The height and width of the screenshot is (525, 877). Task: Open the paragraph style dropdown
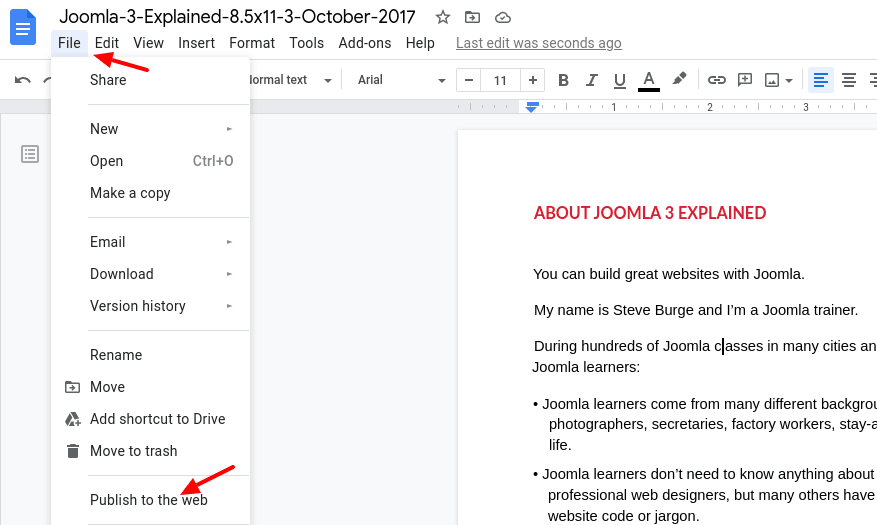point(290,80)
